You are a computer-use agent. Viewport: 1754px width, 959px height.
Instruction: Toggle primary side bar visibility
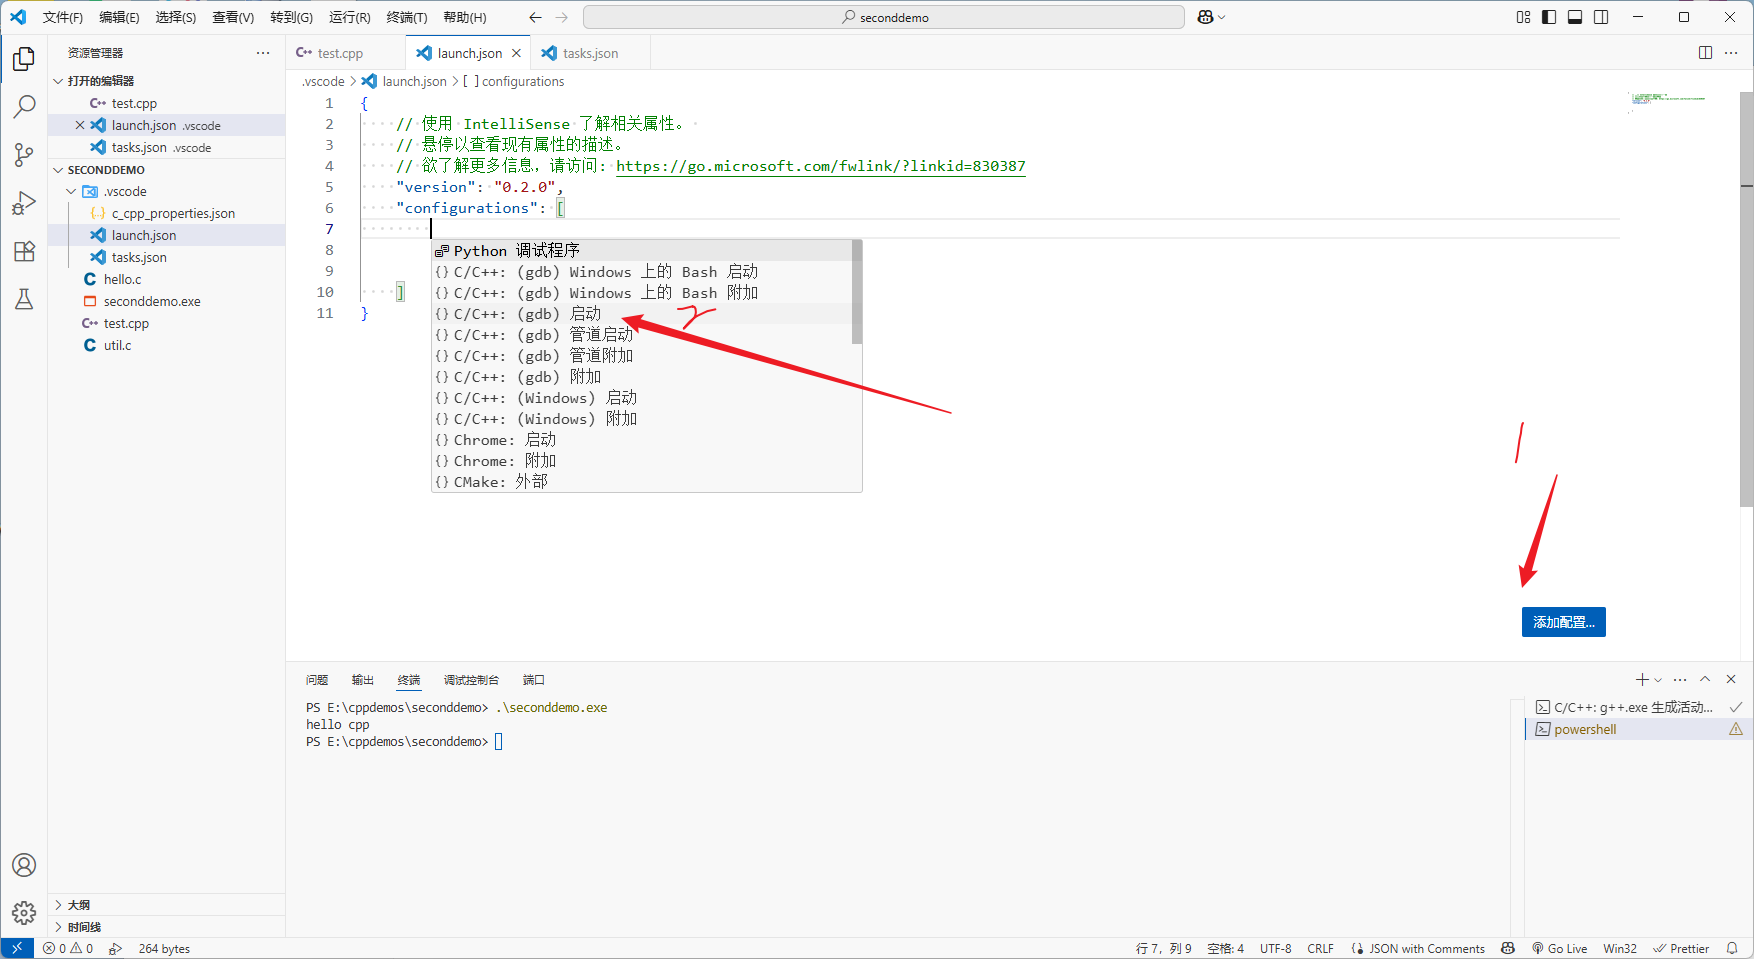point(1549,17)
